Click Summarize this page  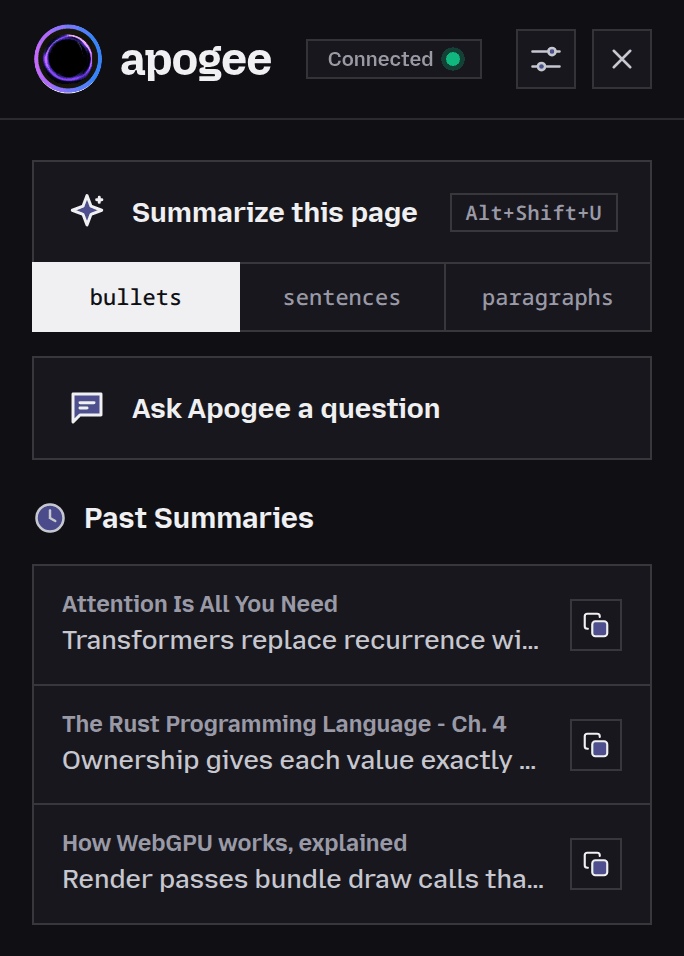pos(341,212)
